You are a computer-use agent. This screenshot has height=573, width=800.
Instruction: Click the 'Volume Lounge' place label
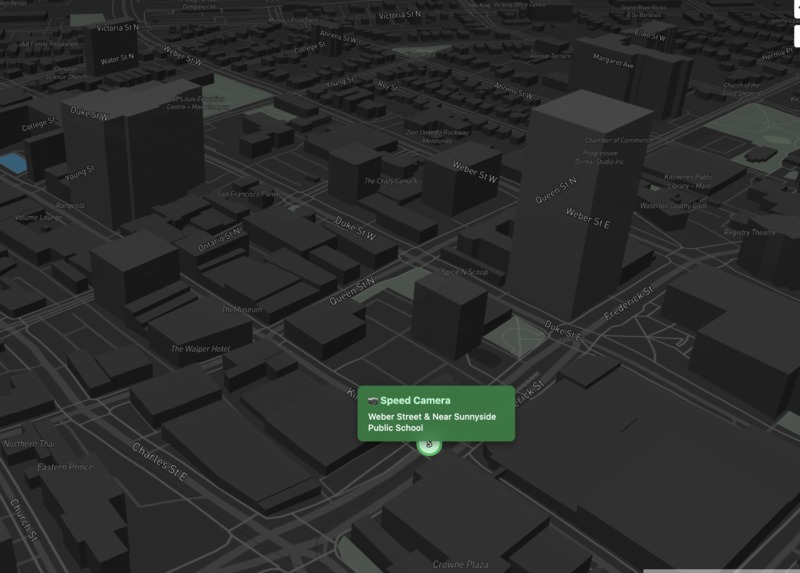click(x=38, y=217)
